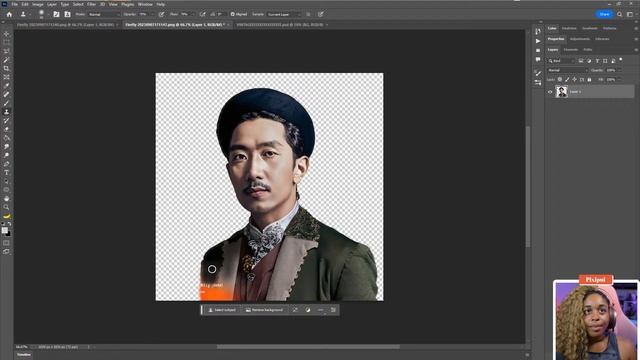The width and height of the screenshot is (640, 360).
Task: Click the foreground color swatch
Action: pos(4,231)
